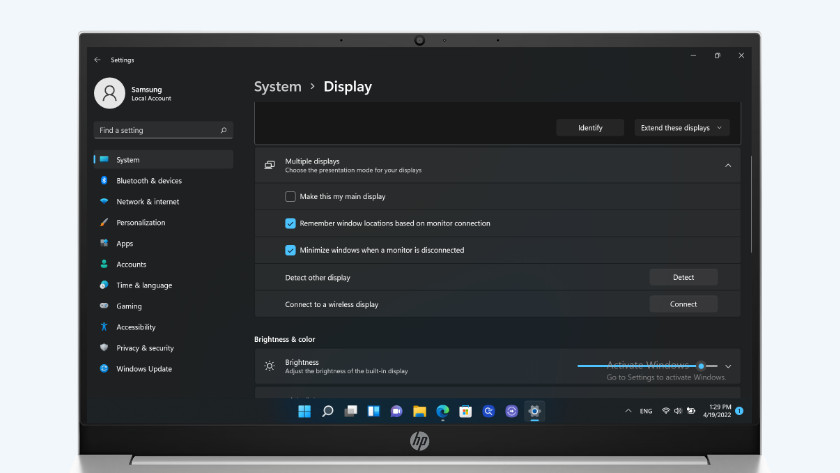Screen dimensions: 840x473
Task: Select System in the sidebar
Action: [x=163, y=160]
